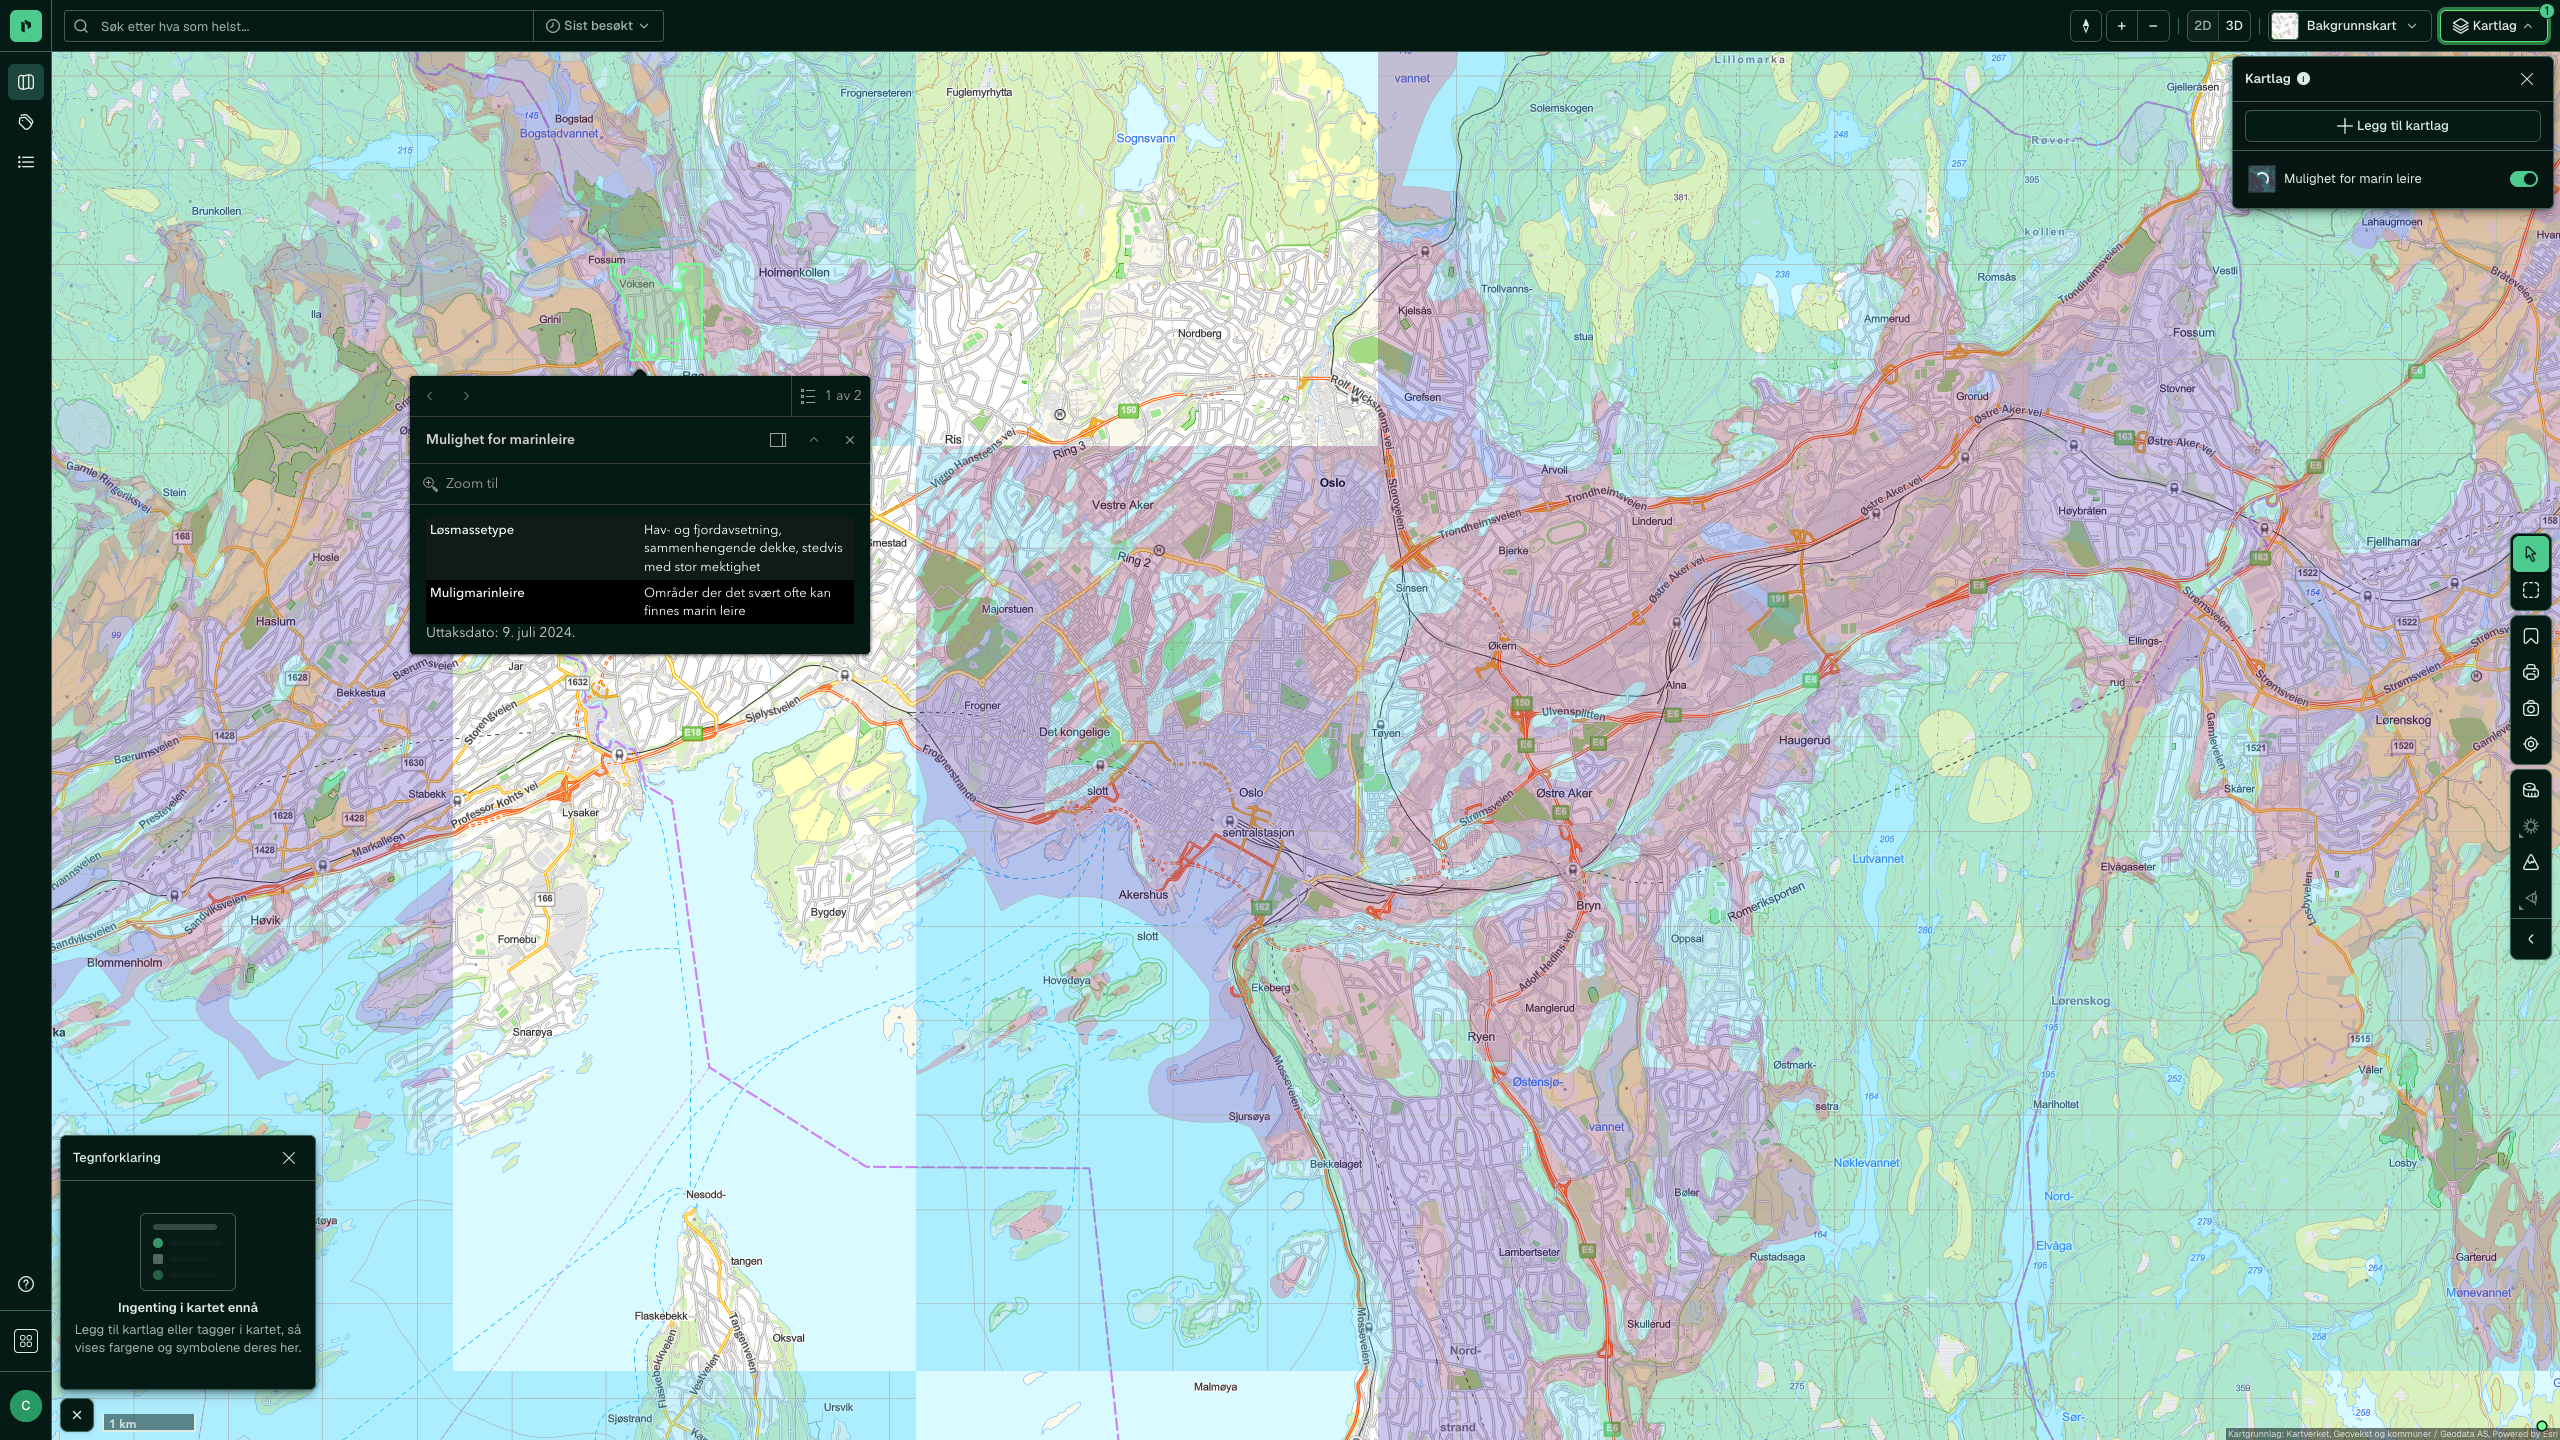This screenshot has height=1440, width=2560.
Task: Click the compass north-reset icon
Action: tap(2085, 26)
